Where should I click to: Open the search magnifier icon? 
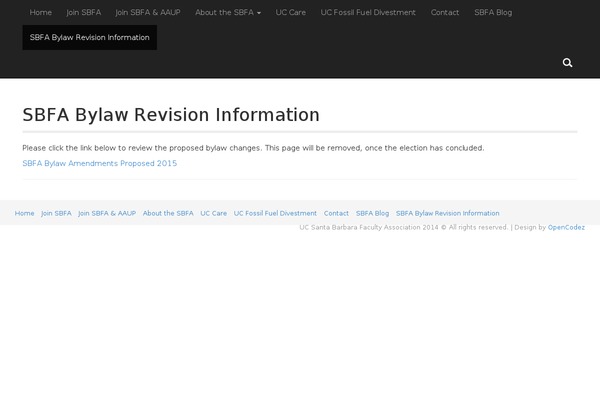(x=567, y=62)
